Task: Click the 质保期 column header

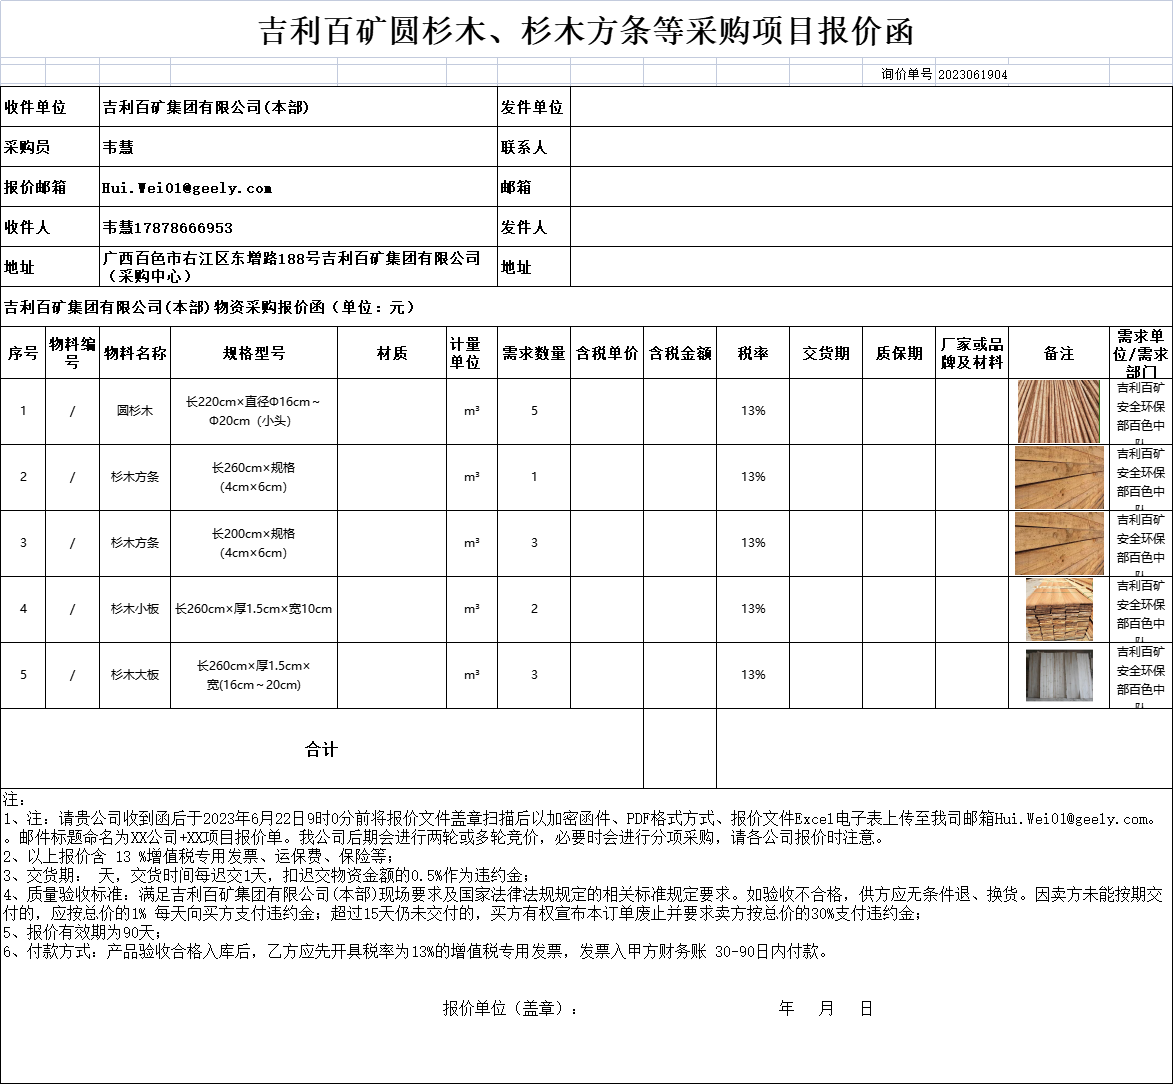Action: click(x=899, y=353)
